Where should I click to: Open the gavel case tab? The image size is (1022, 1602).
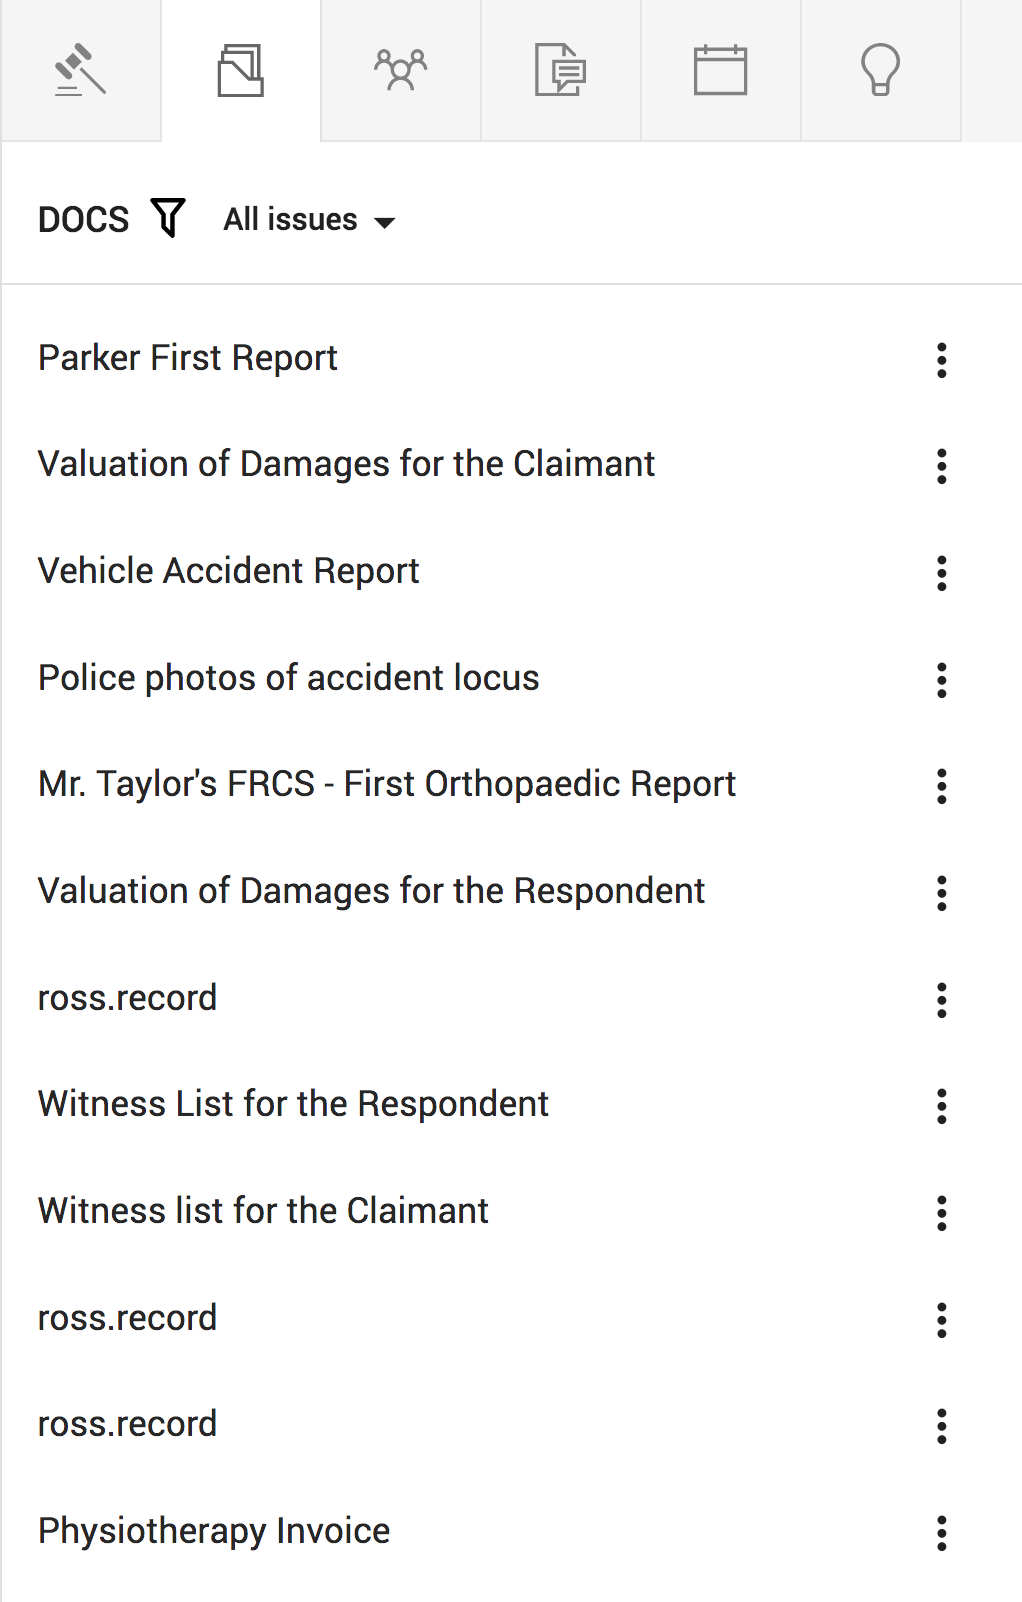80,71
